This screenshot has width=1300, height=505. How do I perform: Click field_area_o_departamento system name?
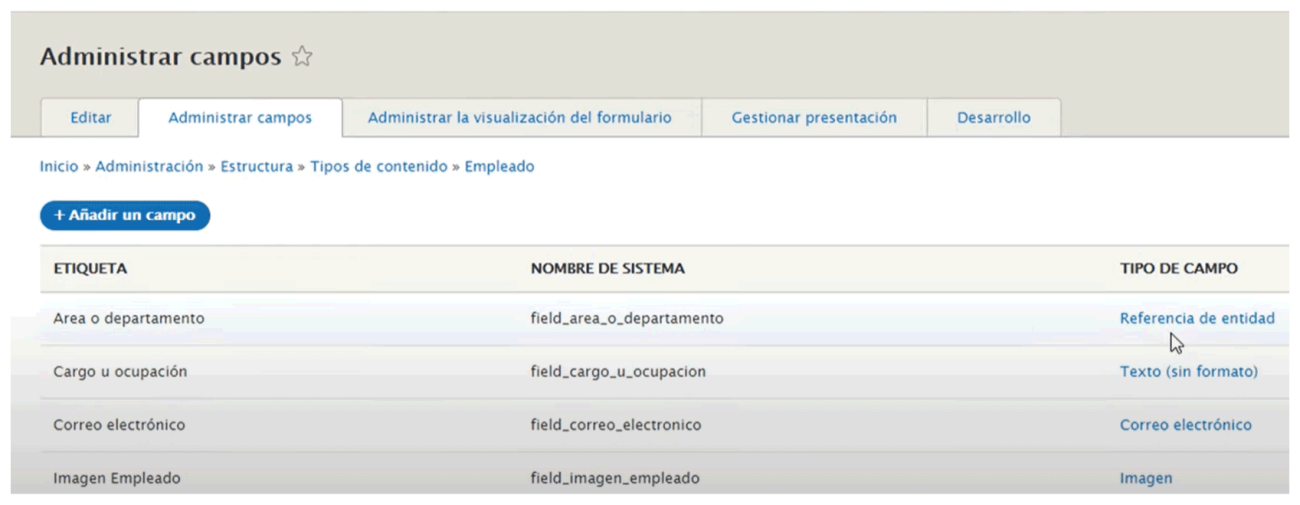pos(627,319)
